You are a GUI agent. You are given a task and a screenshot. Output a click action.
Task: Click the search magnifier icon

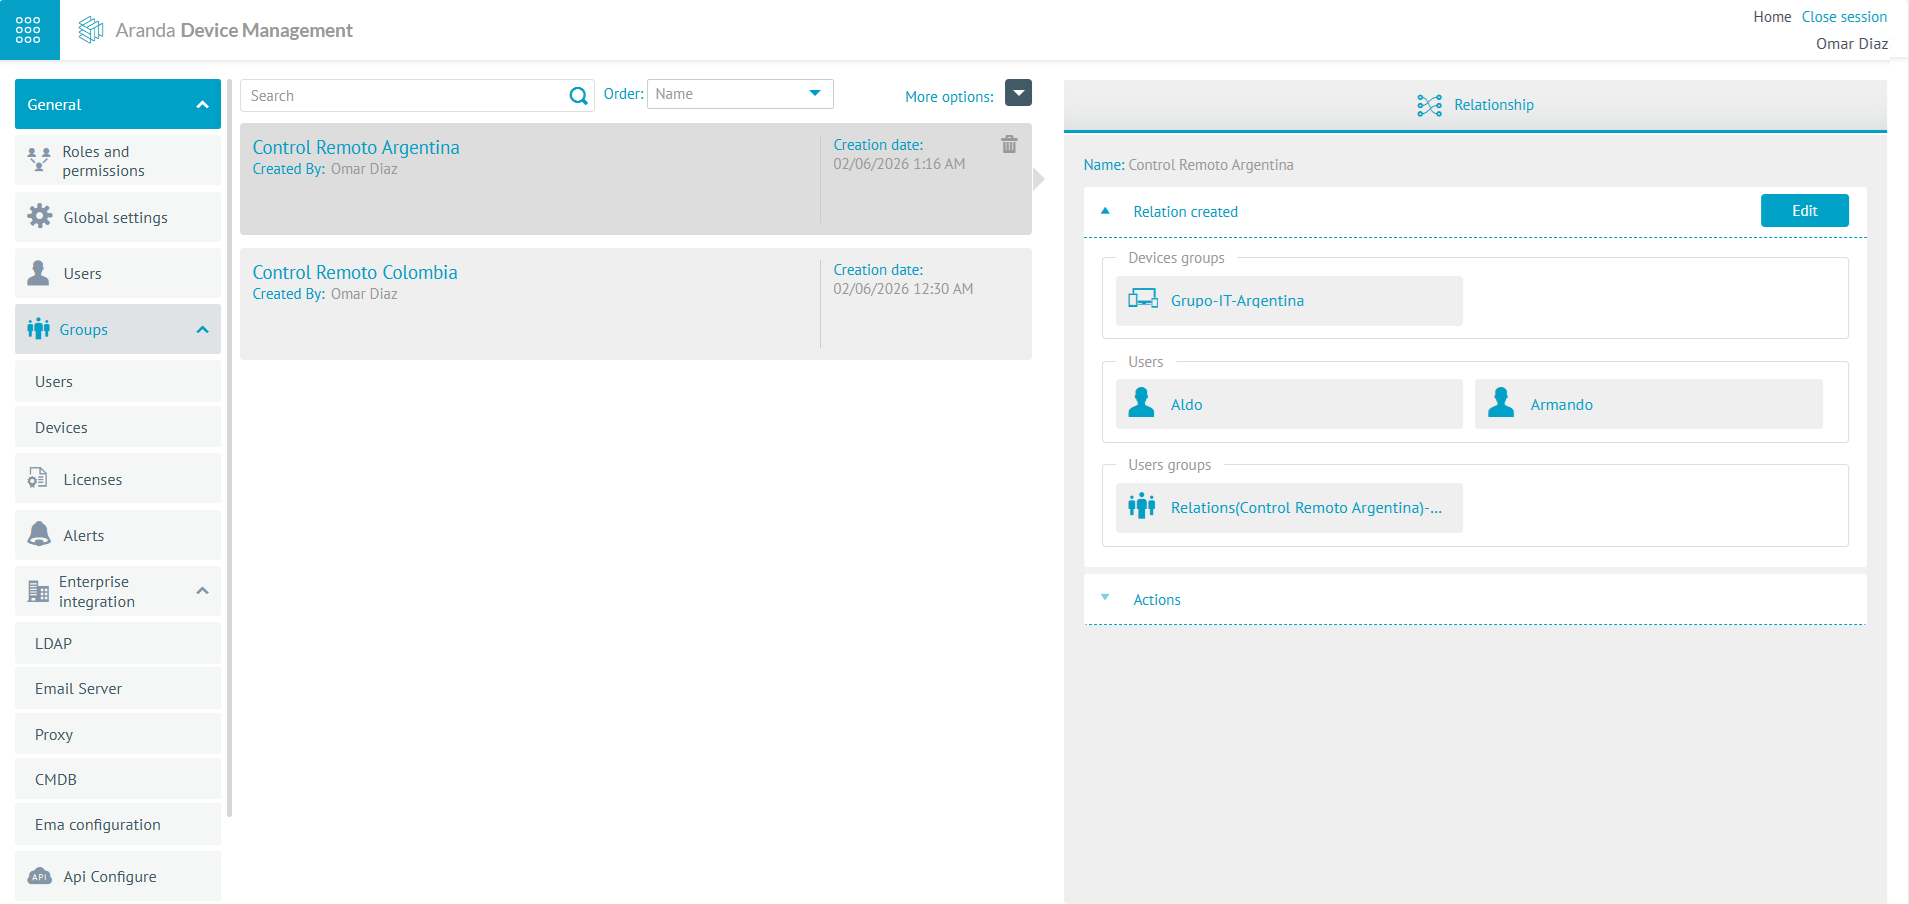click(x=578, y=96)
